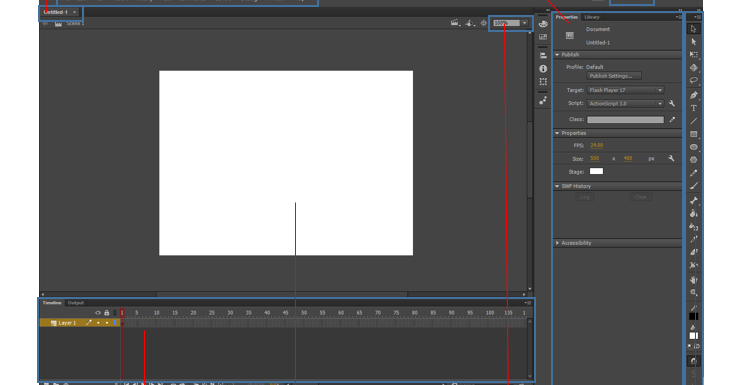Screen dimensions: 734x385
Task: Toggle Snap to Objects magnet option
Action: click(x=693, y=361)
